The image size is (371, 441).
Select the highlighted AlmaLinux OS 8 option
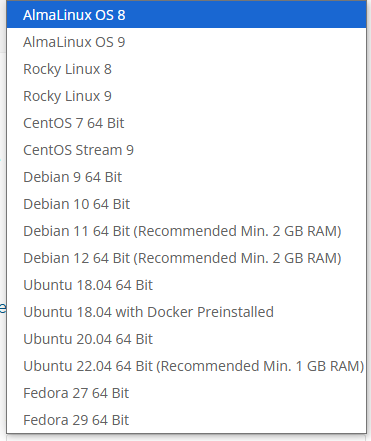pos(186,15)
